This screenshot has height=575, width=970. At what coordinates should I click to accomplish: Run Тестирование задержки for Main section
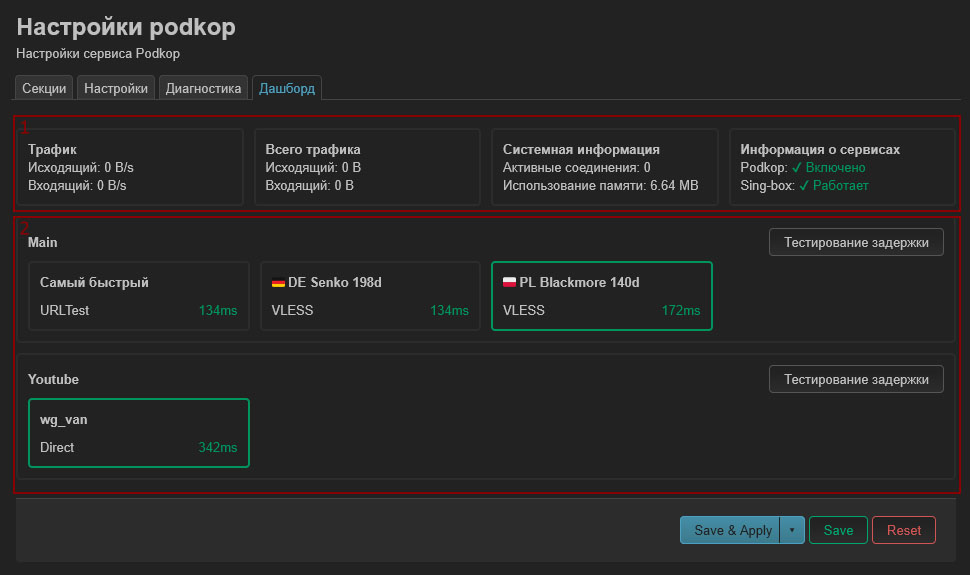point(855,242)
